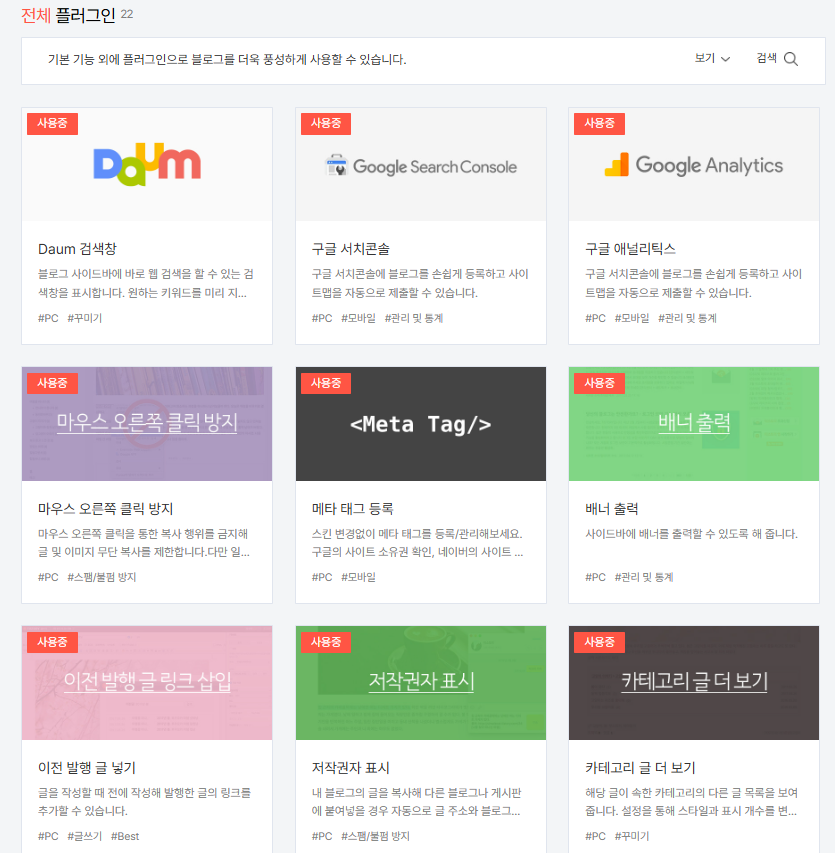835x853 pixels.
Task: Click #꾸미기 tag under 카테고리 글 더 보기
Action: (632, 836)
